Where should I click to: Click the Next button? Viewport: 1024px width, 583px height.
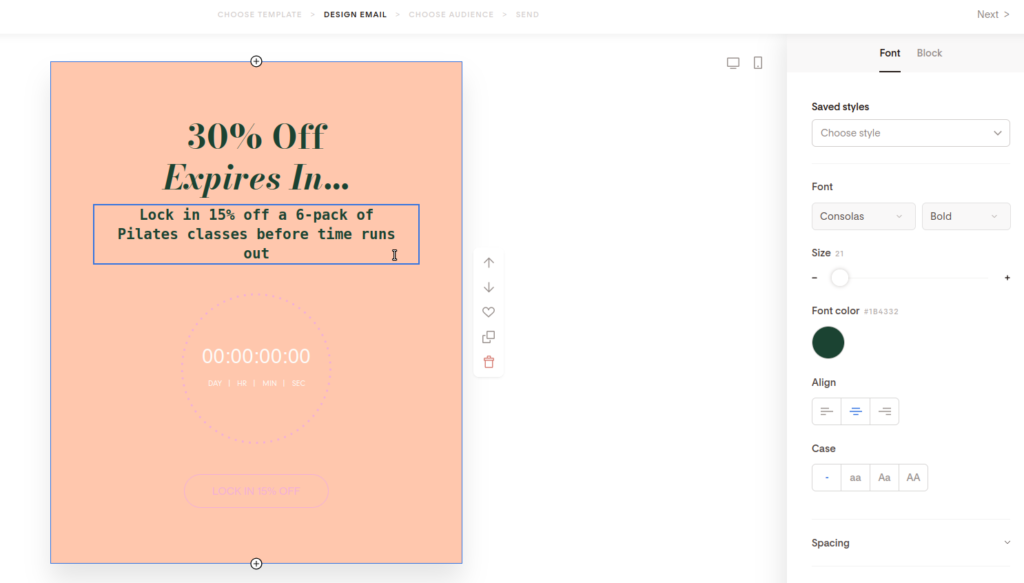pyautogui.click(x=993, y=14)
